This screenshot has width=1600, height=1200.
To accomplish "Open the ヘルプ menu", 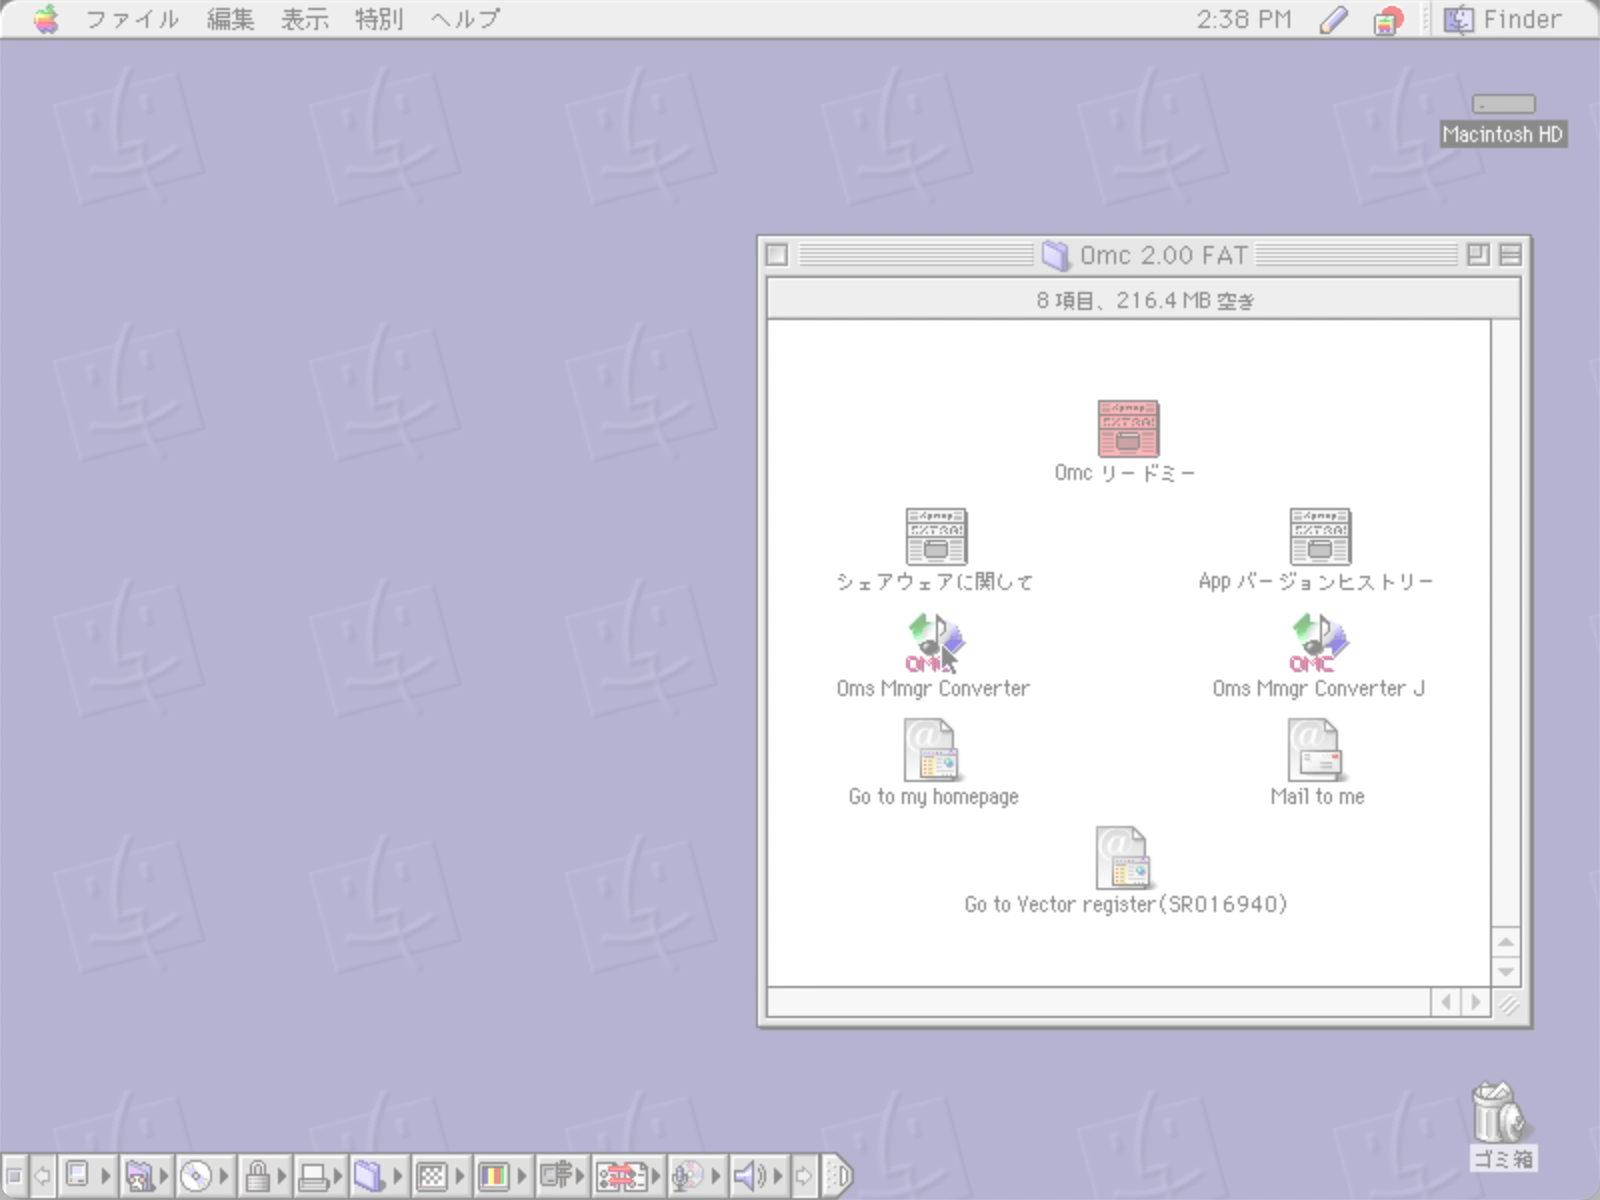I will coord(465,19).
